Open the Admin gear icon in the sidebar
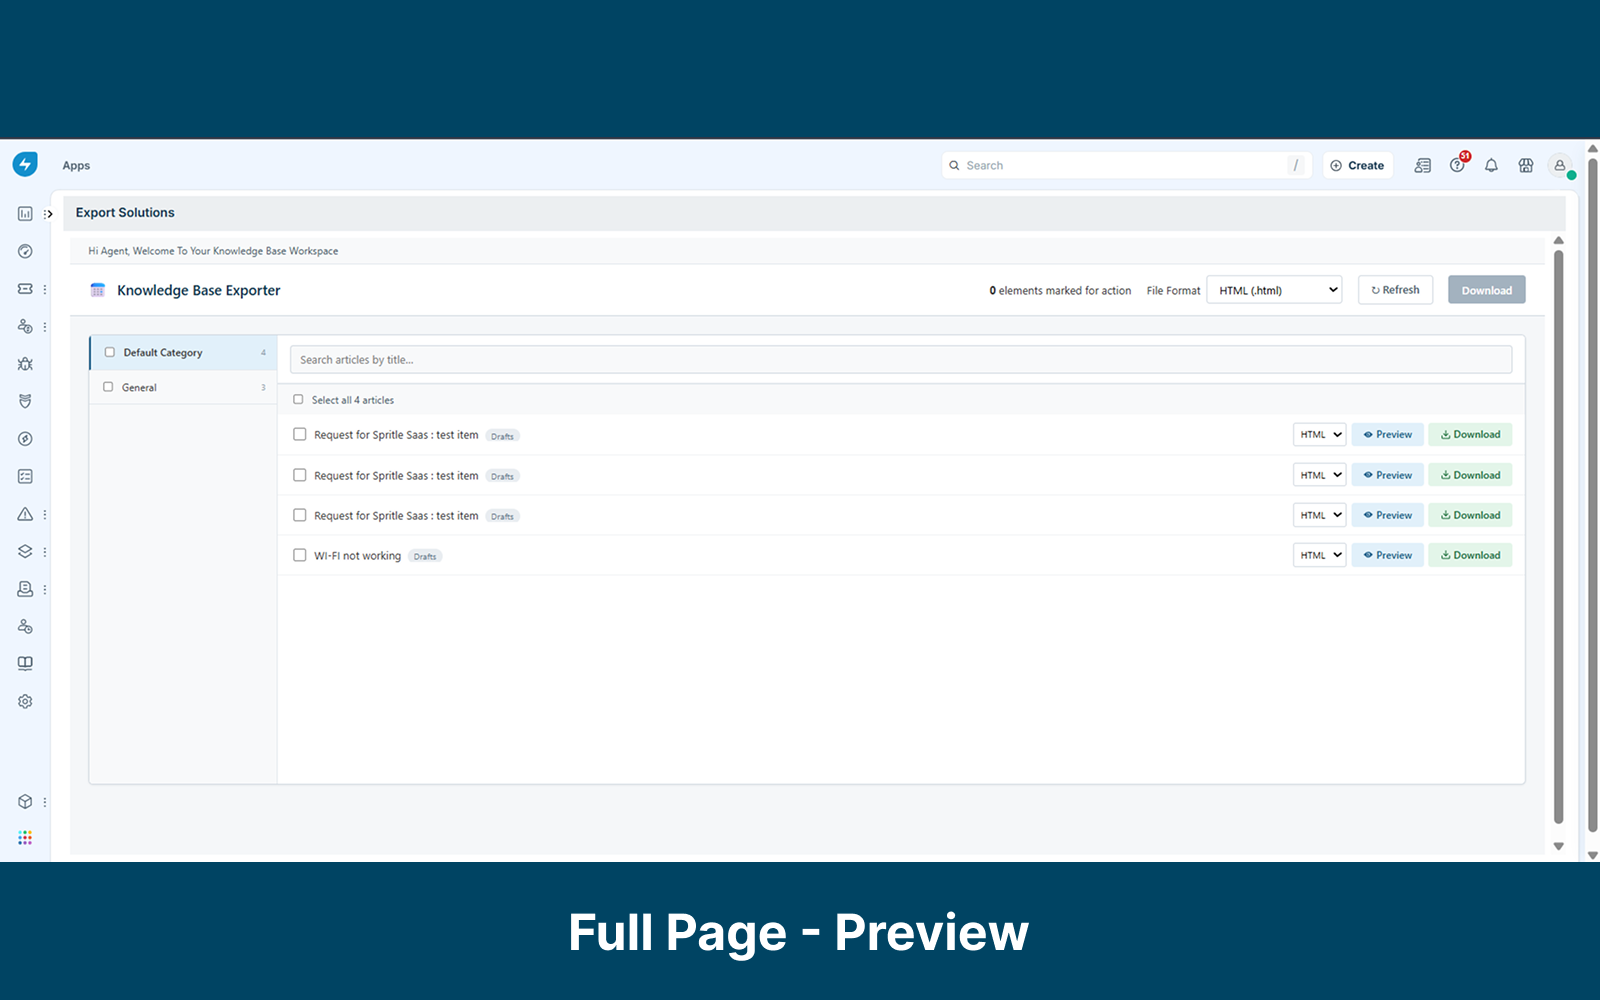This screenshot has height=1000, width=1600. click(25, 702)
